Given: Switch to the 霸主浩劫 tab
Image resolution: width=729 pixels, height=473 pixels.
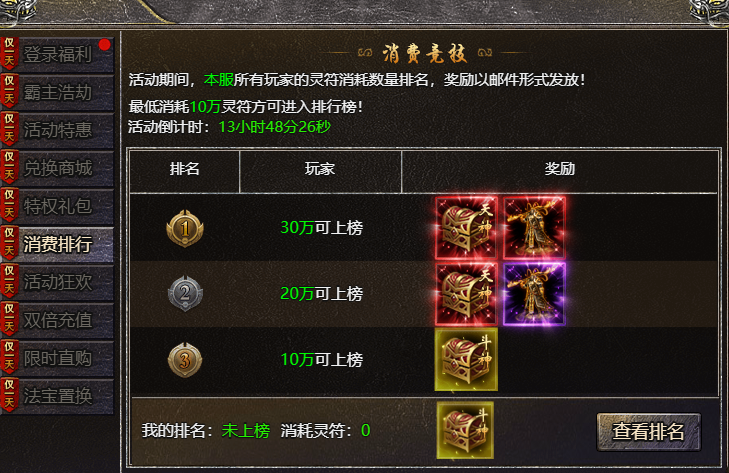Looking at the screenshot, I should tap(57, 92).
